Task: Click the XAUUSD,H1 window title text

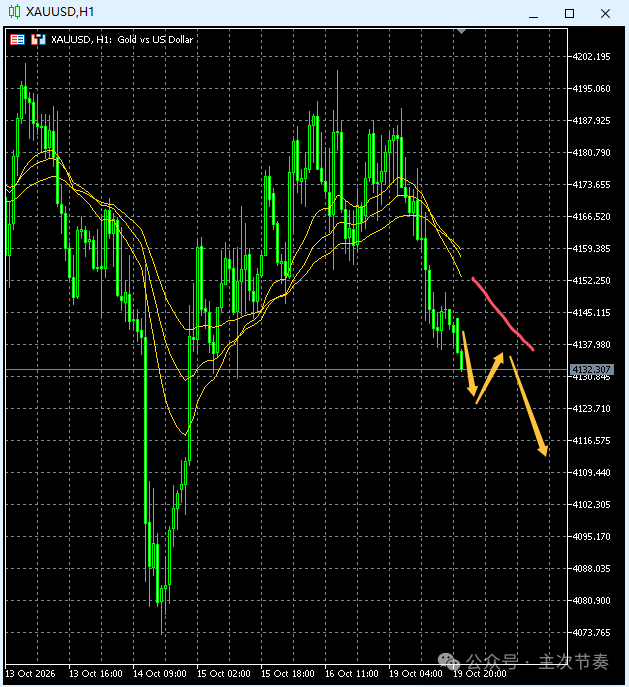Action: (60, 12)
